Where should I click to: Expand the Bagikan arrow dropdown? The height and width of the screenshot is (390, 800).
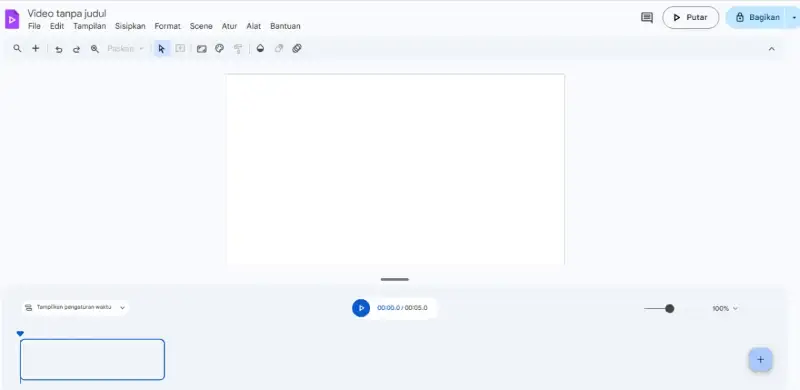793,17
